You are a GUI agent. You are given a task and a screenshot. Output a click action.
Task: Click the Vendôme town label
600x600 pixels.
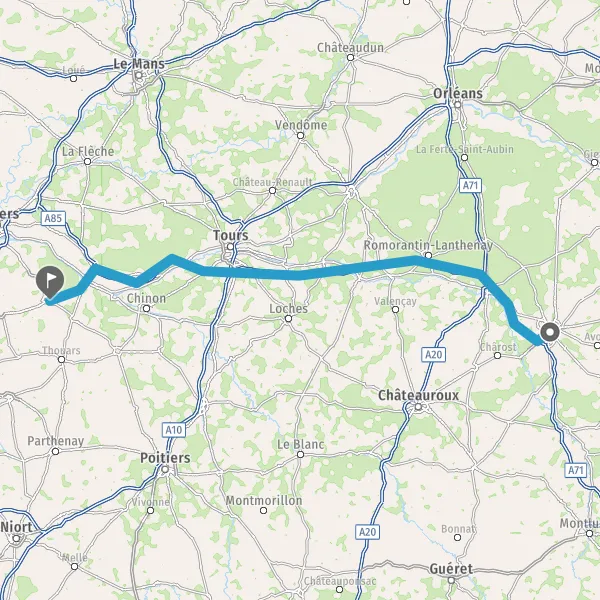coord(301,125)
